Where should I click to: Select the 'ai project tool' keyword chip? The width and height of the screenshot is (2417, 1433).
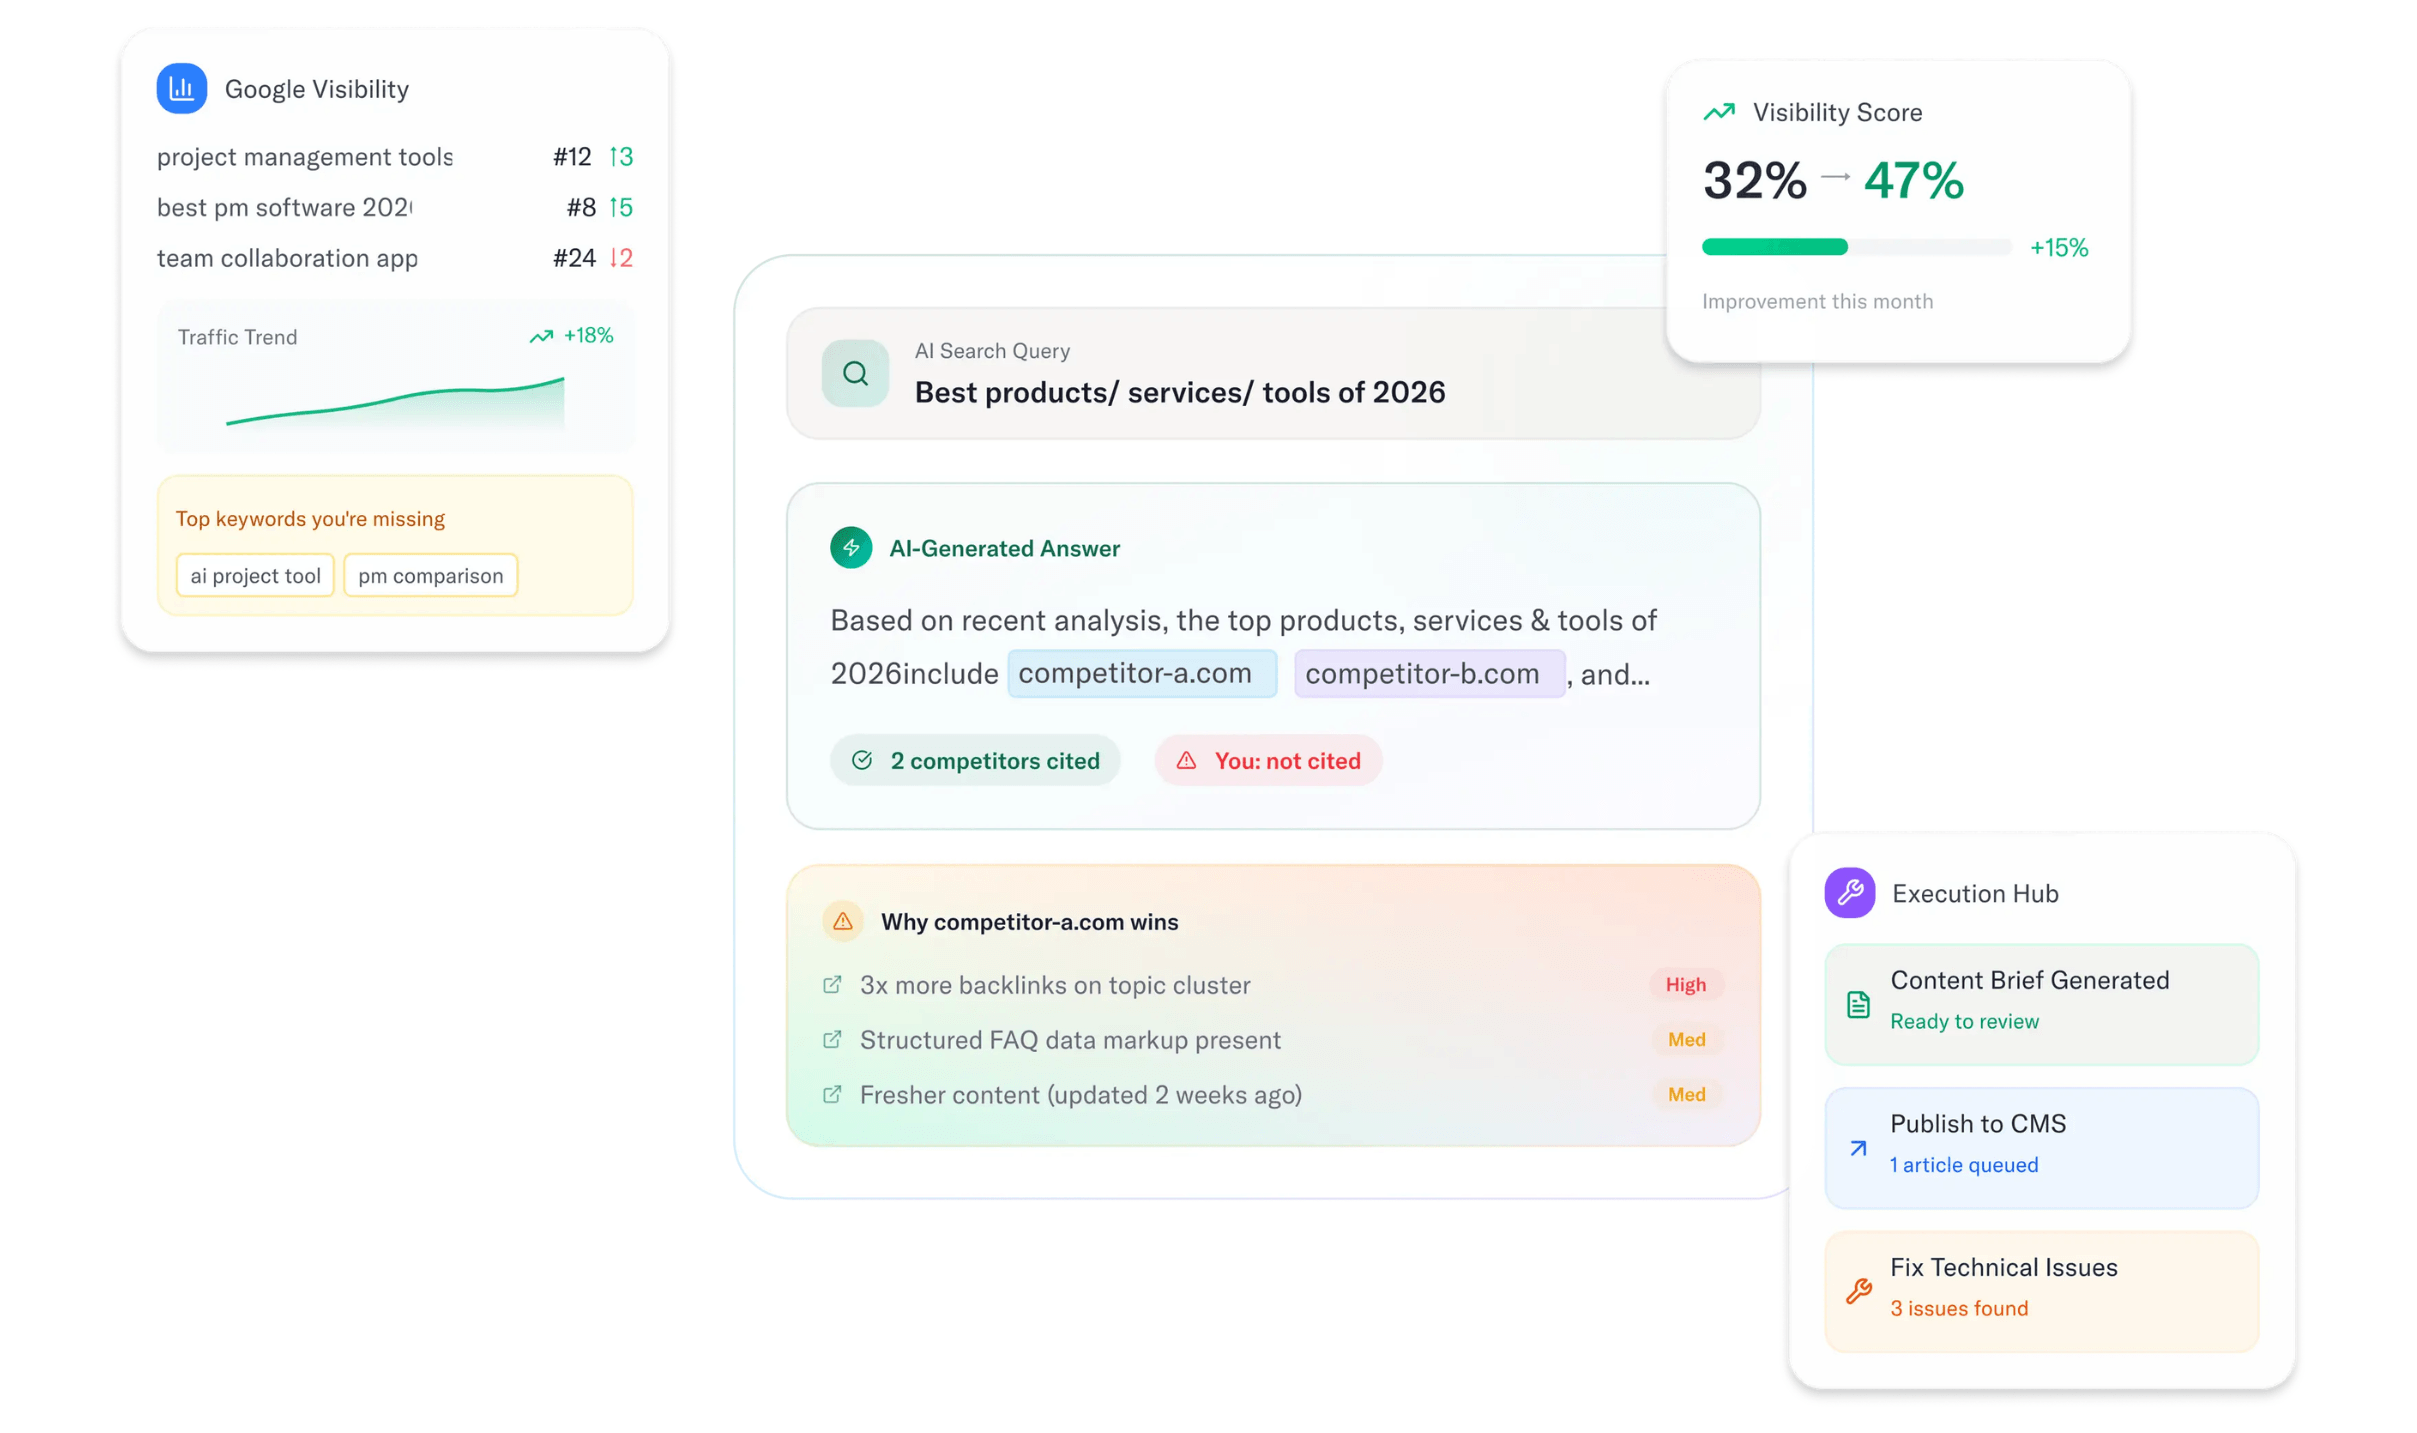pos(255,575)
